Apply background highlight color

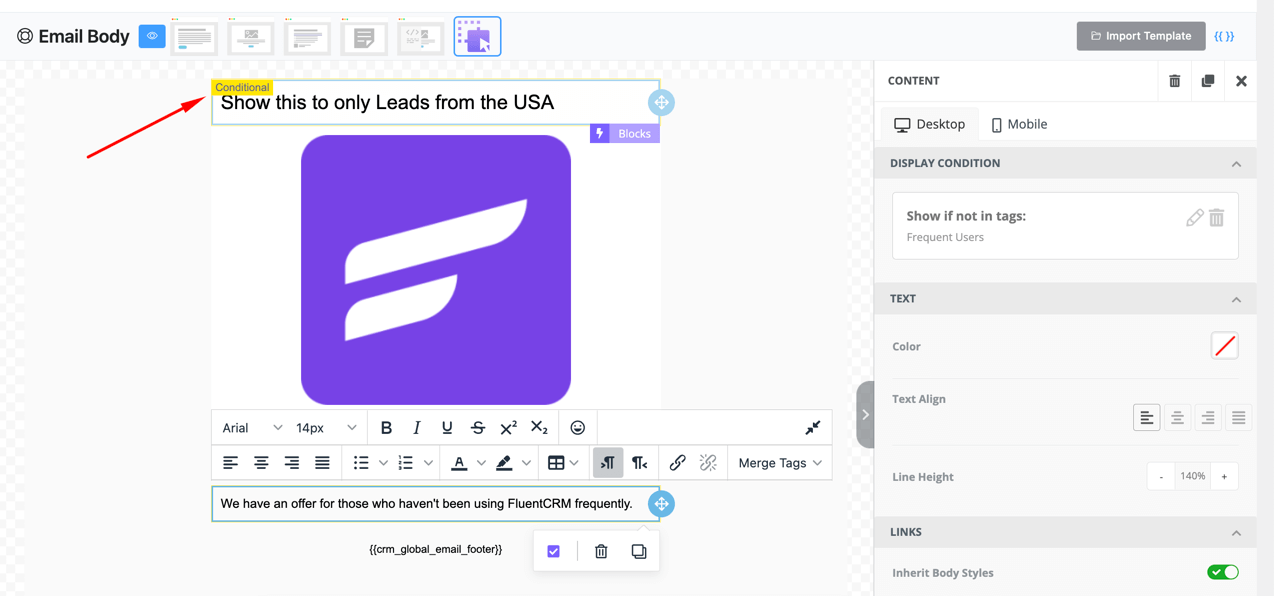tap(504, 463)
